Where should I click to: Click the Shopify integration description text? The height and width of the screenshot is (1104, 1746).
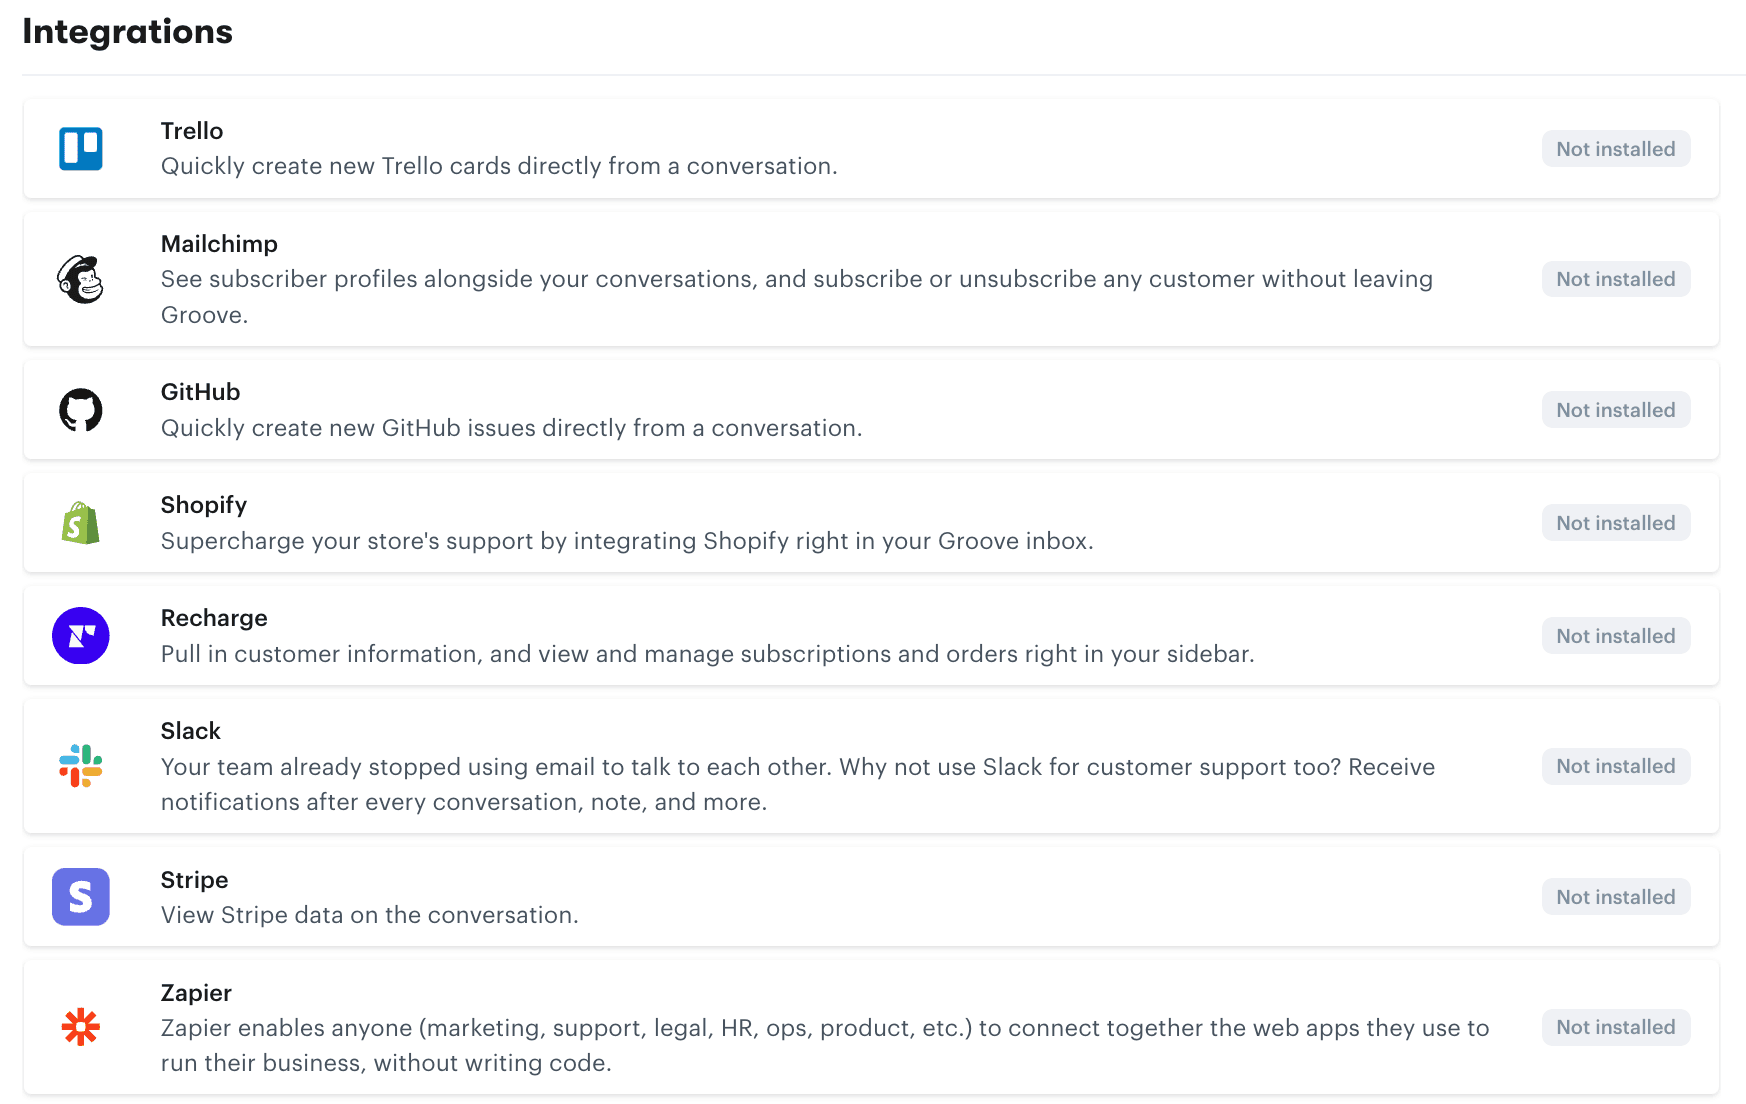coord(627,540)
